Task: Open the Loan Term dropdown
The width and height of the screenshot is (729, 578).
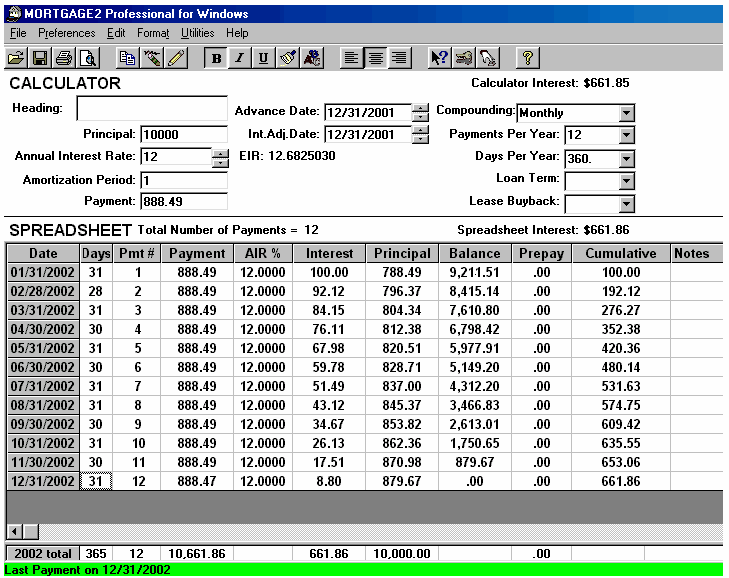Action: coord(626,181)
